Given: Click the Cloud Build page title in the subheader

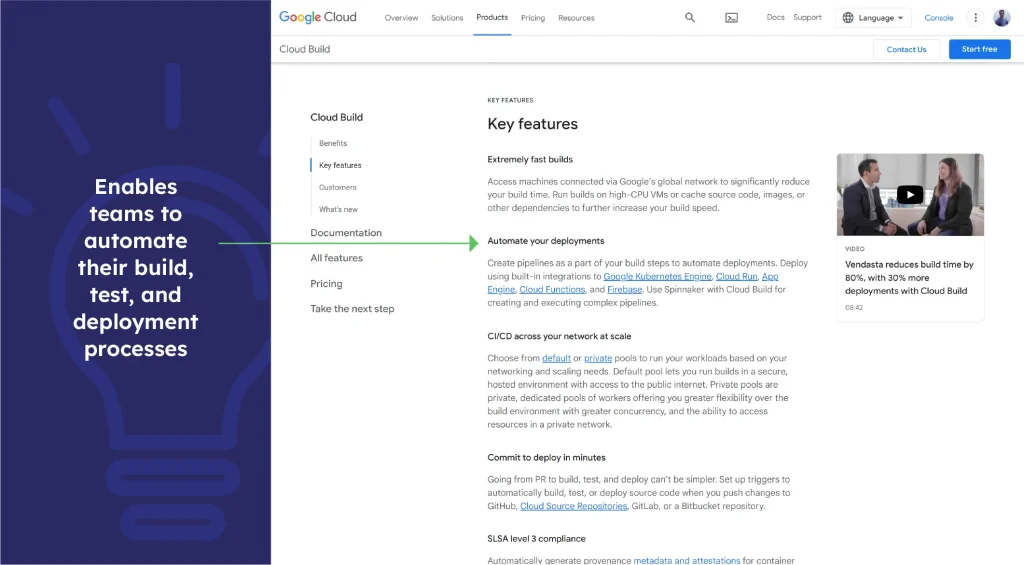Looking at the screenshot, I should [x=304, y=49].
